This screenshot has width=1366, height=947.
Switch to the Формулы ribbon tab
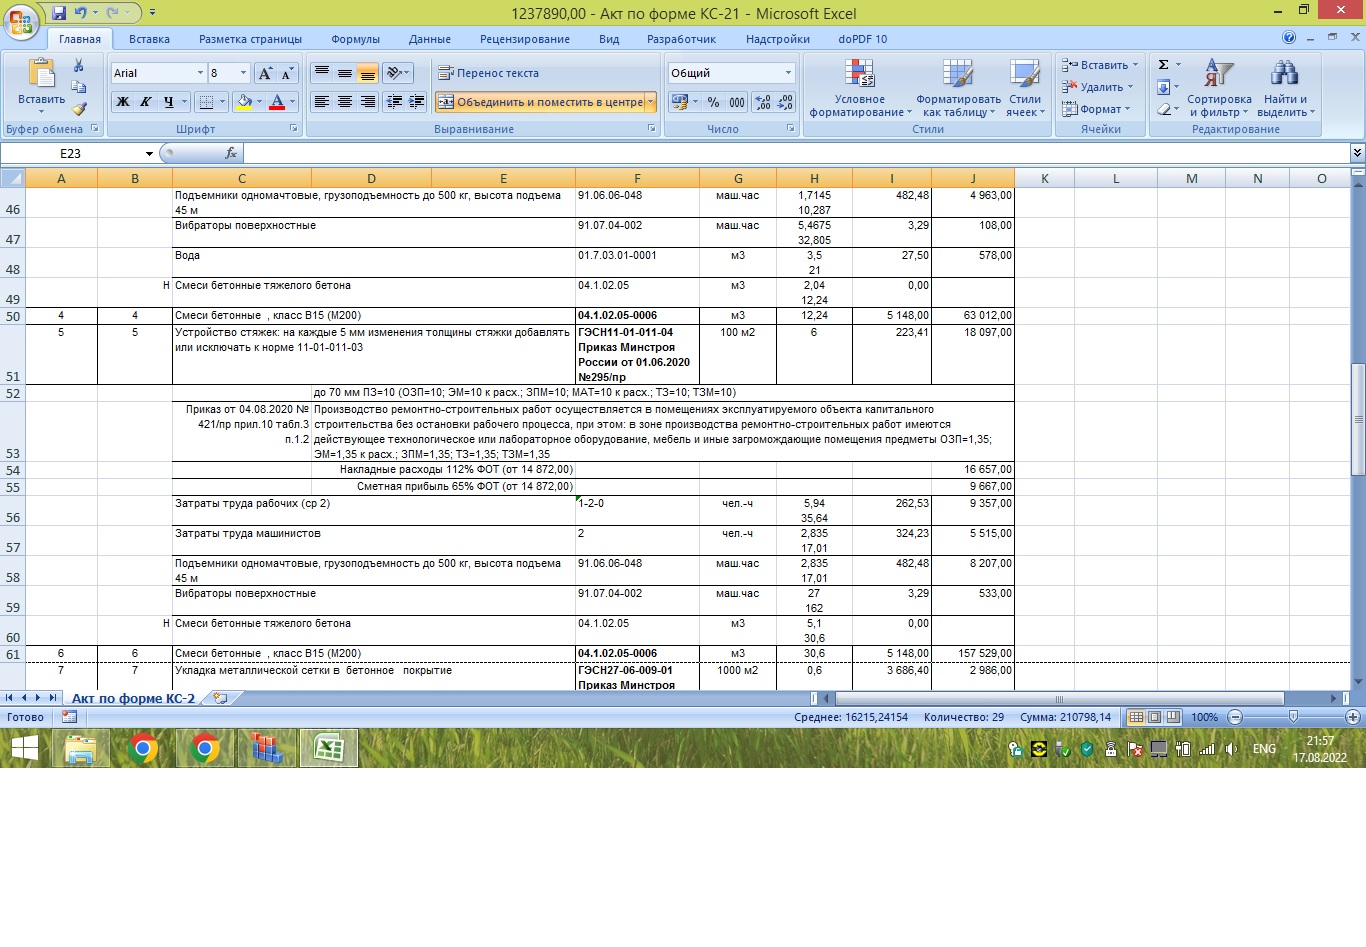coord(355,39)
